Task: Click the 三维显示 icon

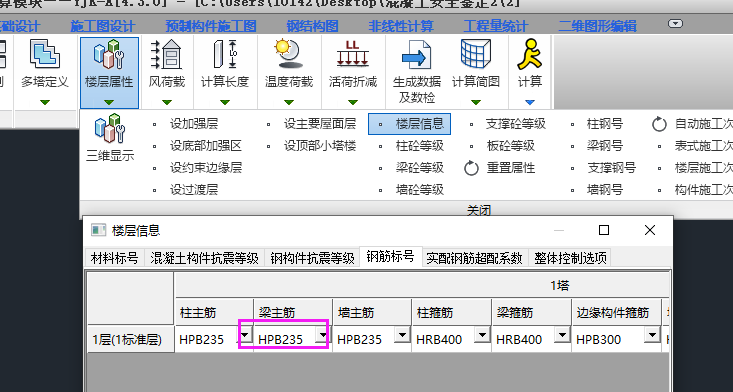Action: [x=110, y=128]
